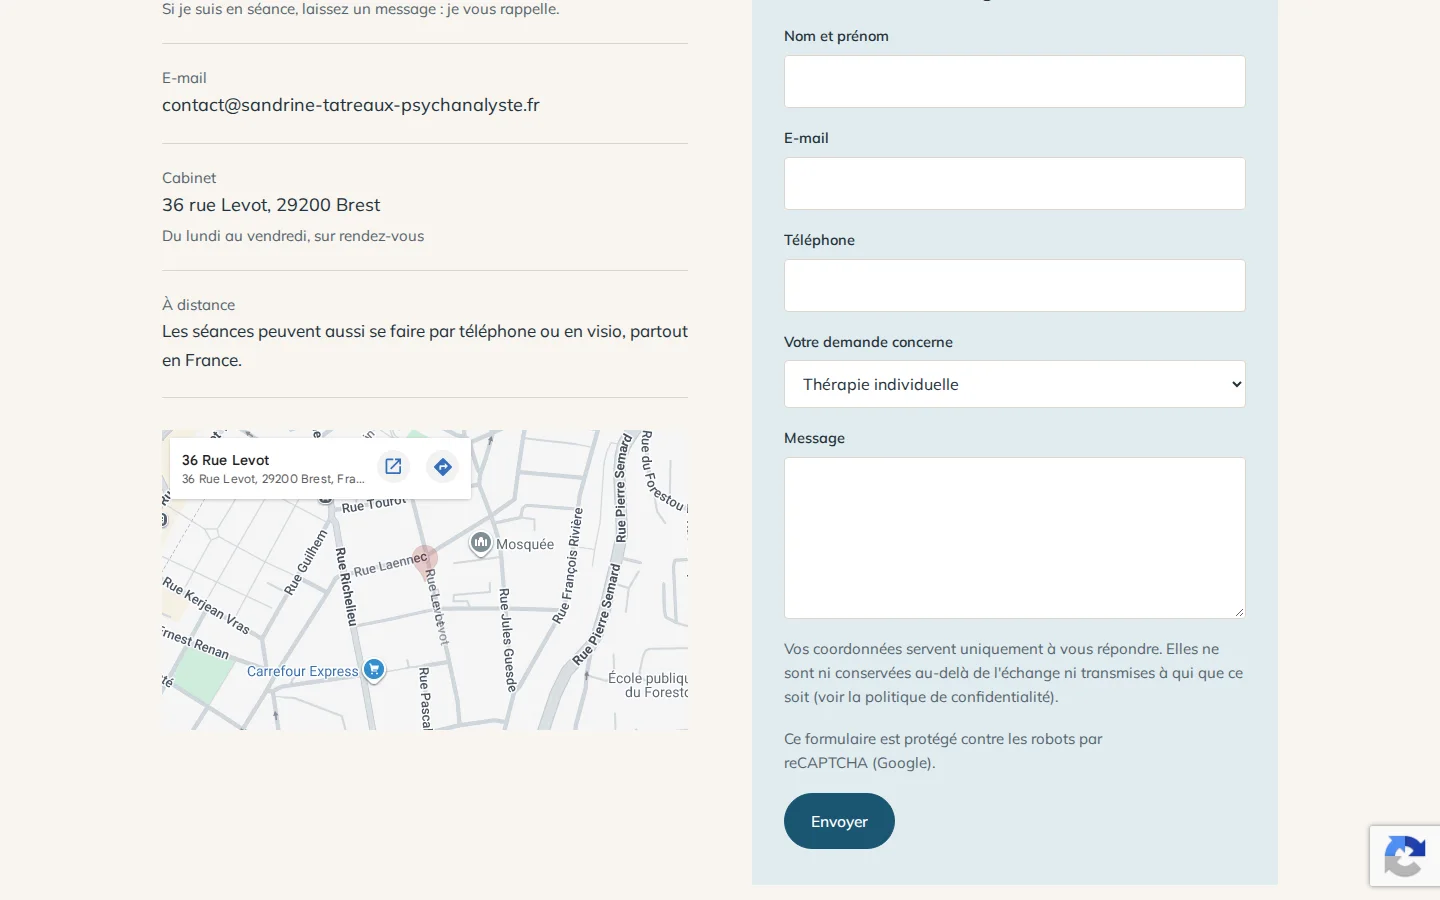
Task: Click inside the Message text area
Action: (1014, 538)
